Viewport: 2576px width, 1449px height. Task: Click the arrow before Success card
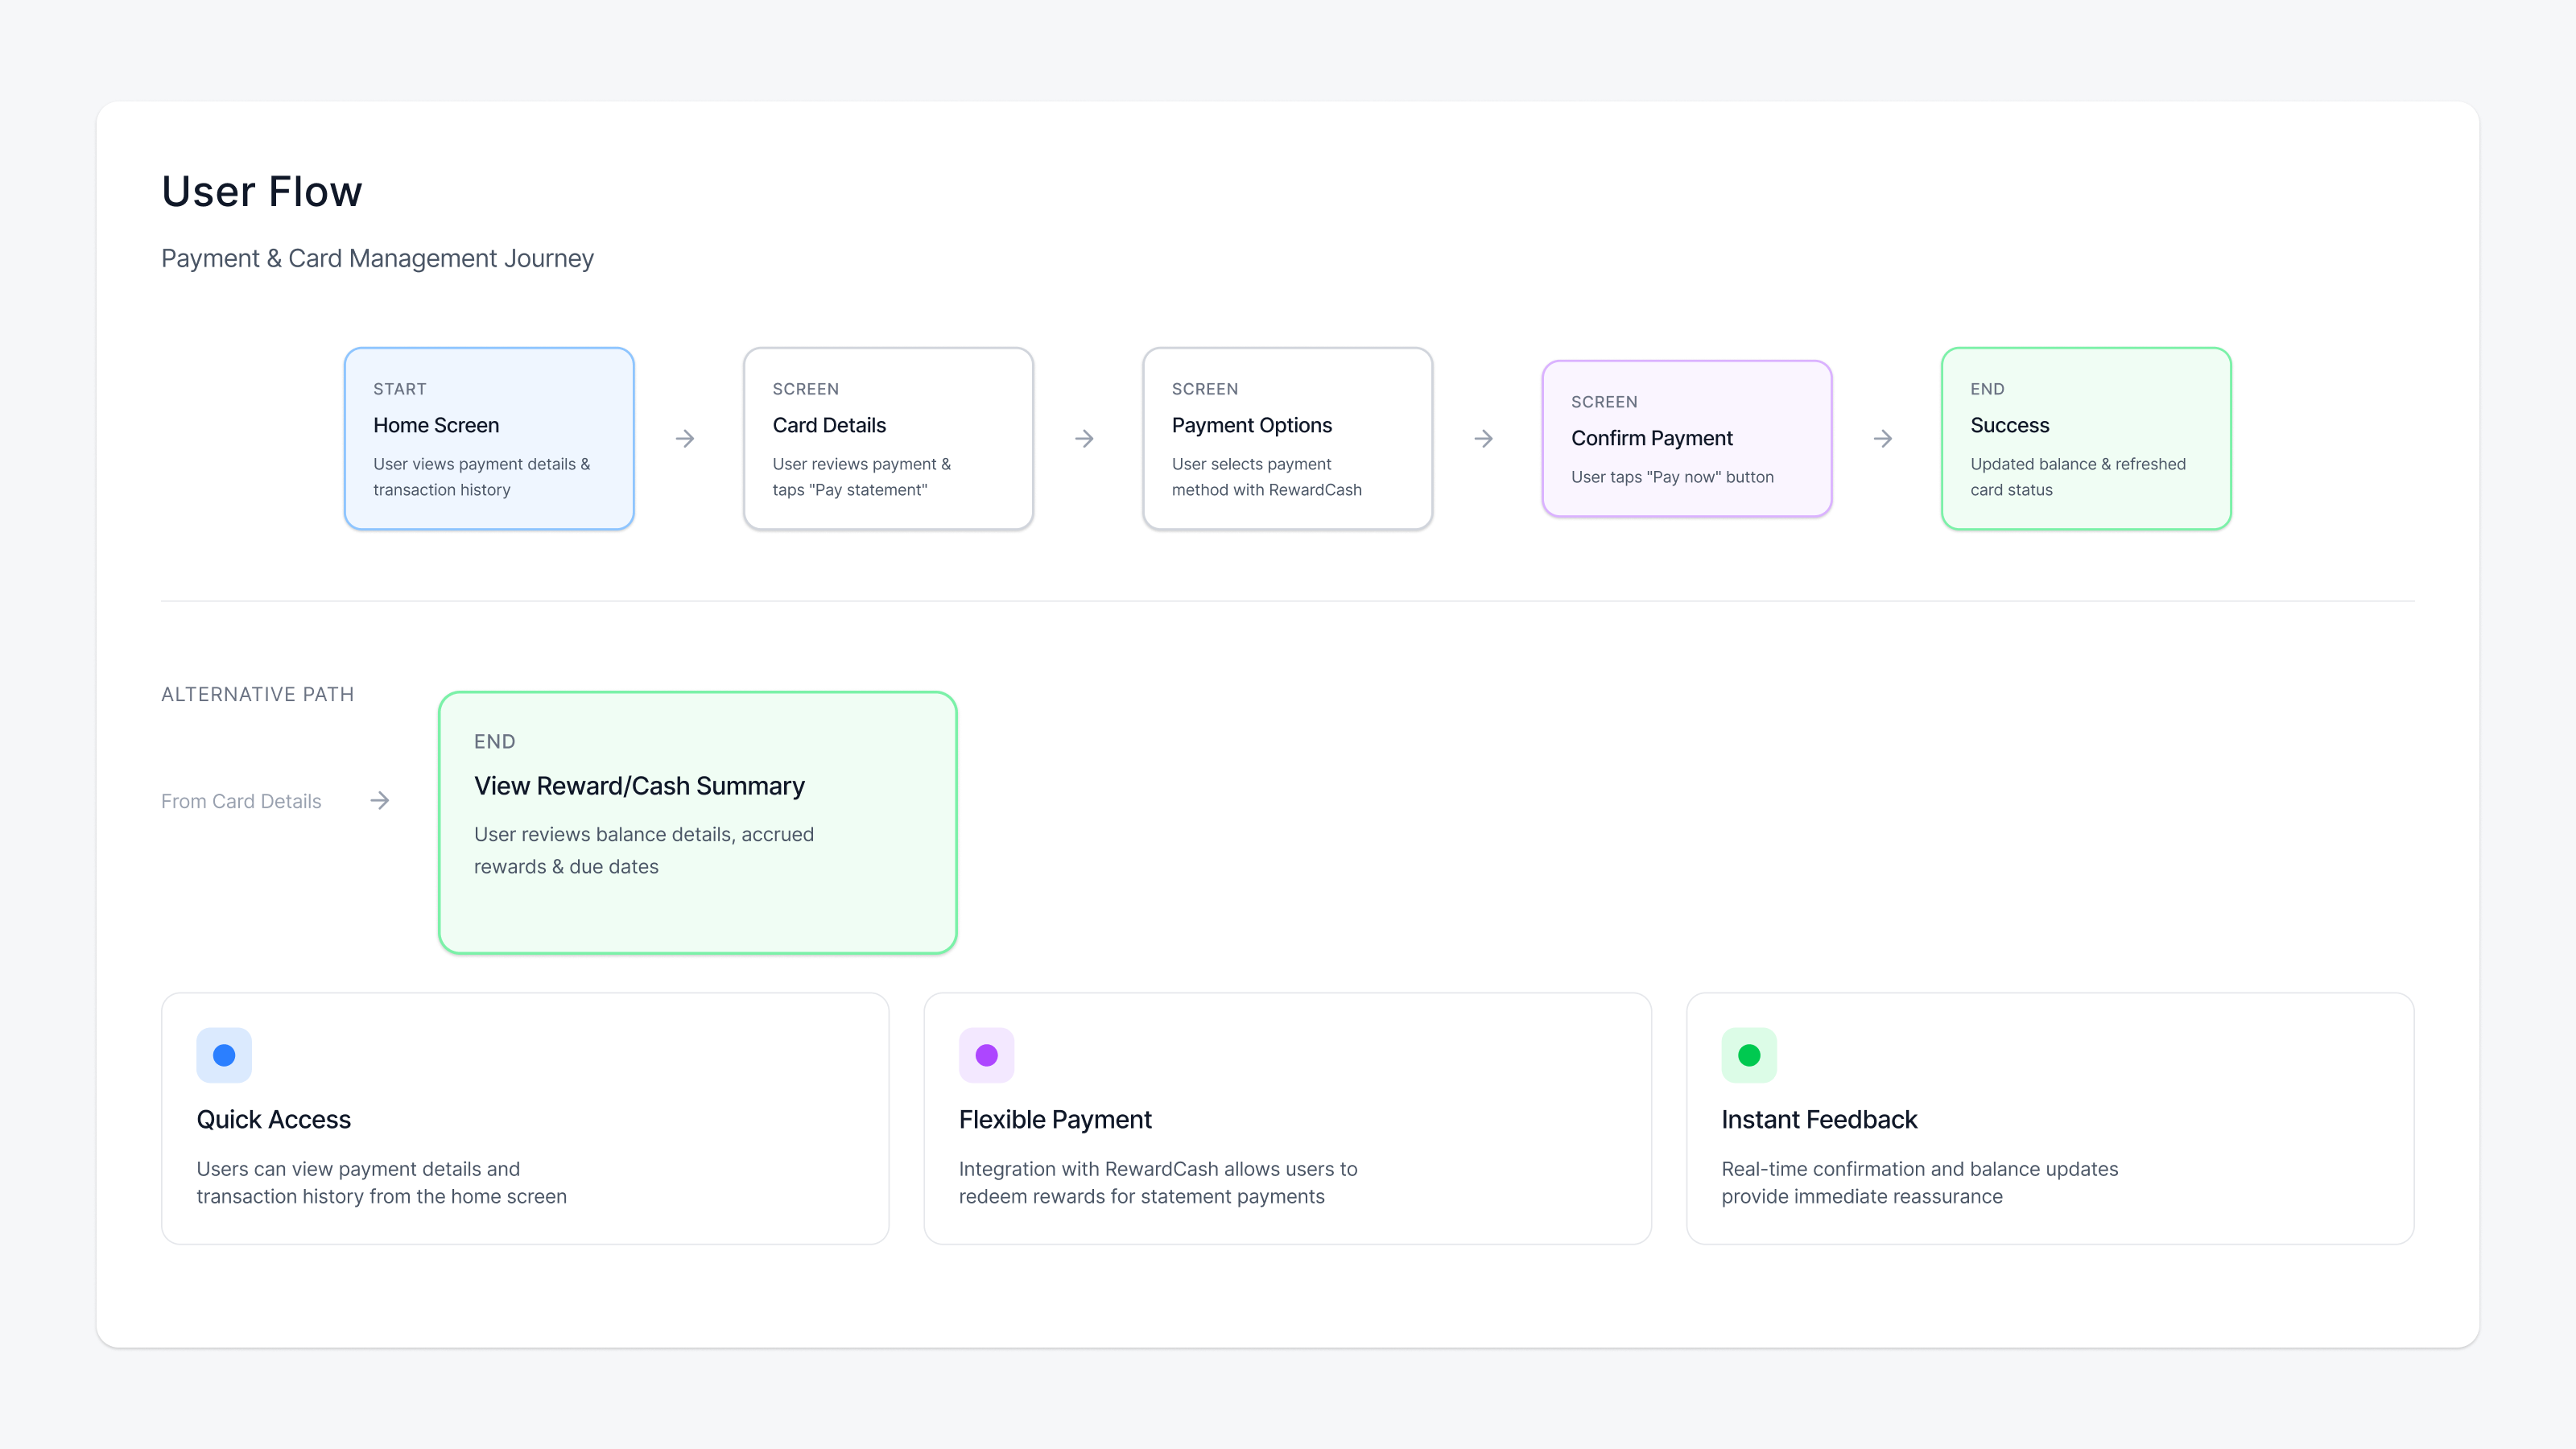click(1883, 439)
